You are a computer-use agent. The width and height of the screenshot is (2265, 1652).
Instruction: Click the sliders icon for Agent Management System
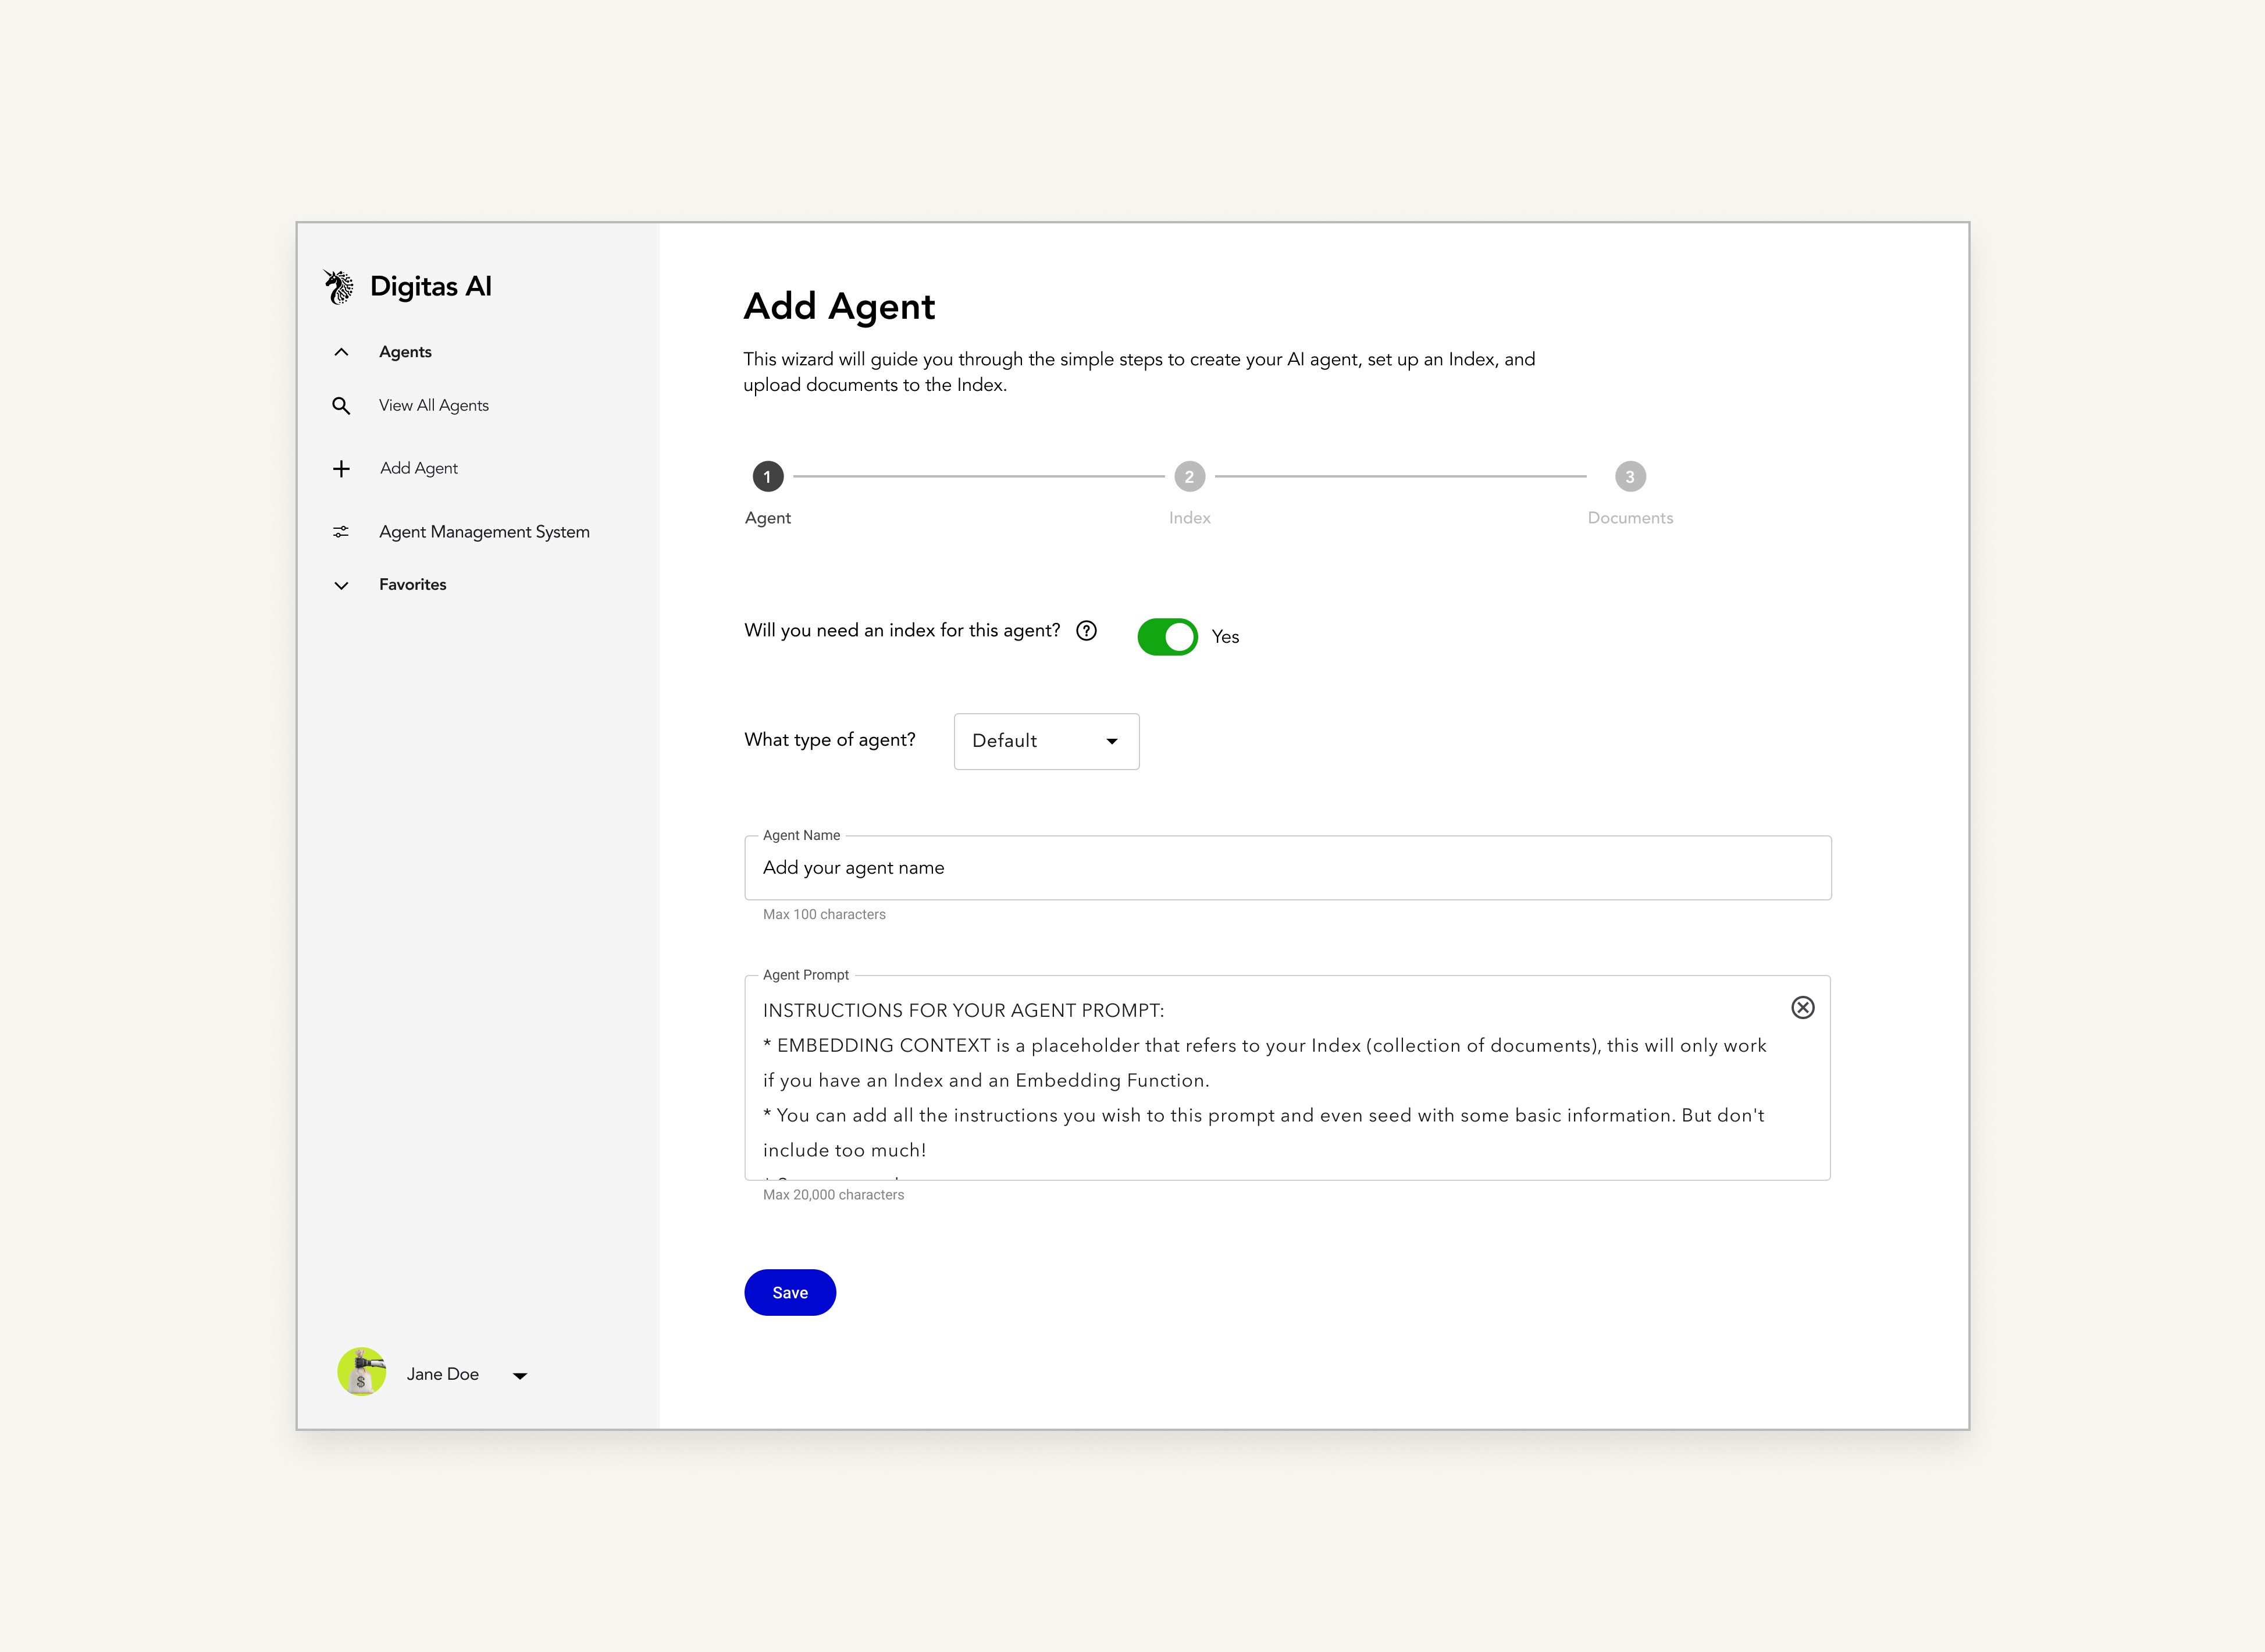coord(341,532)
